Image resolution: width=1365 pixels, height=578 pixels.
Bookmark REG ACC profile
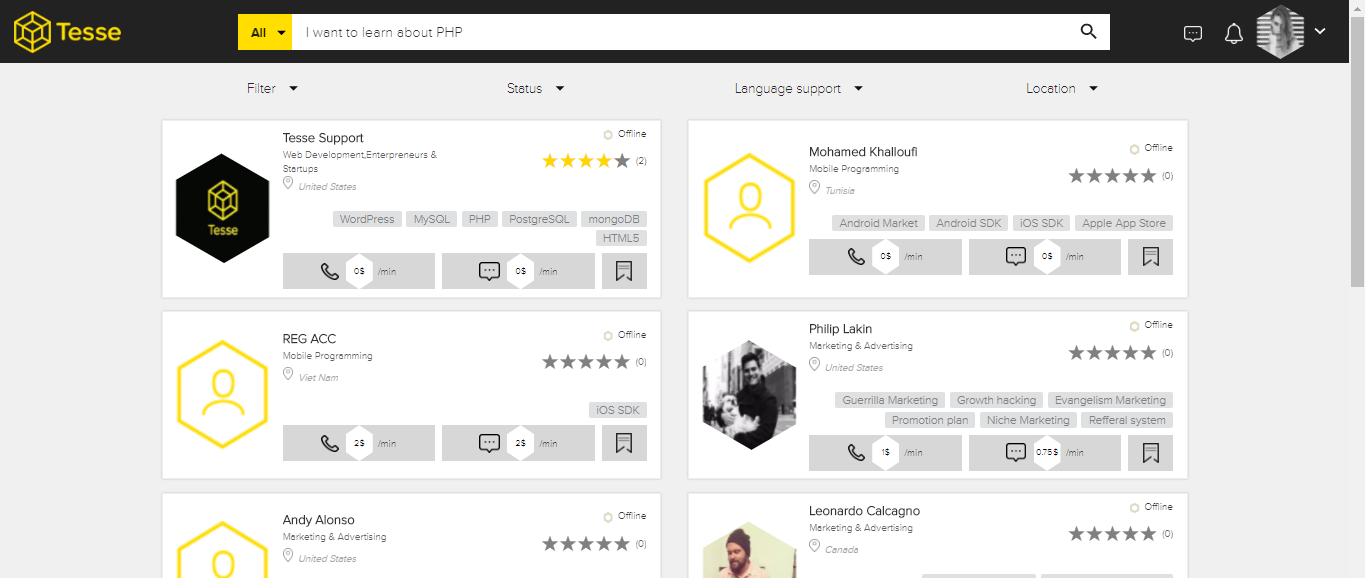(624, 443)
